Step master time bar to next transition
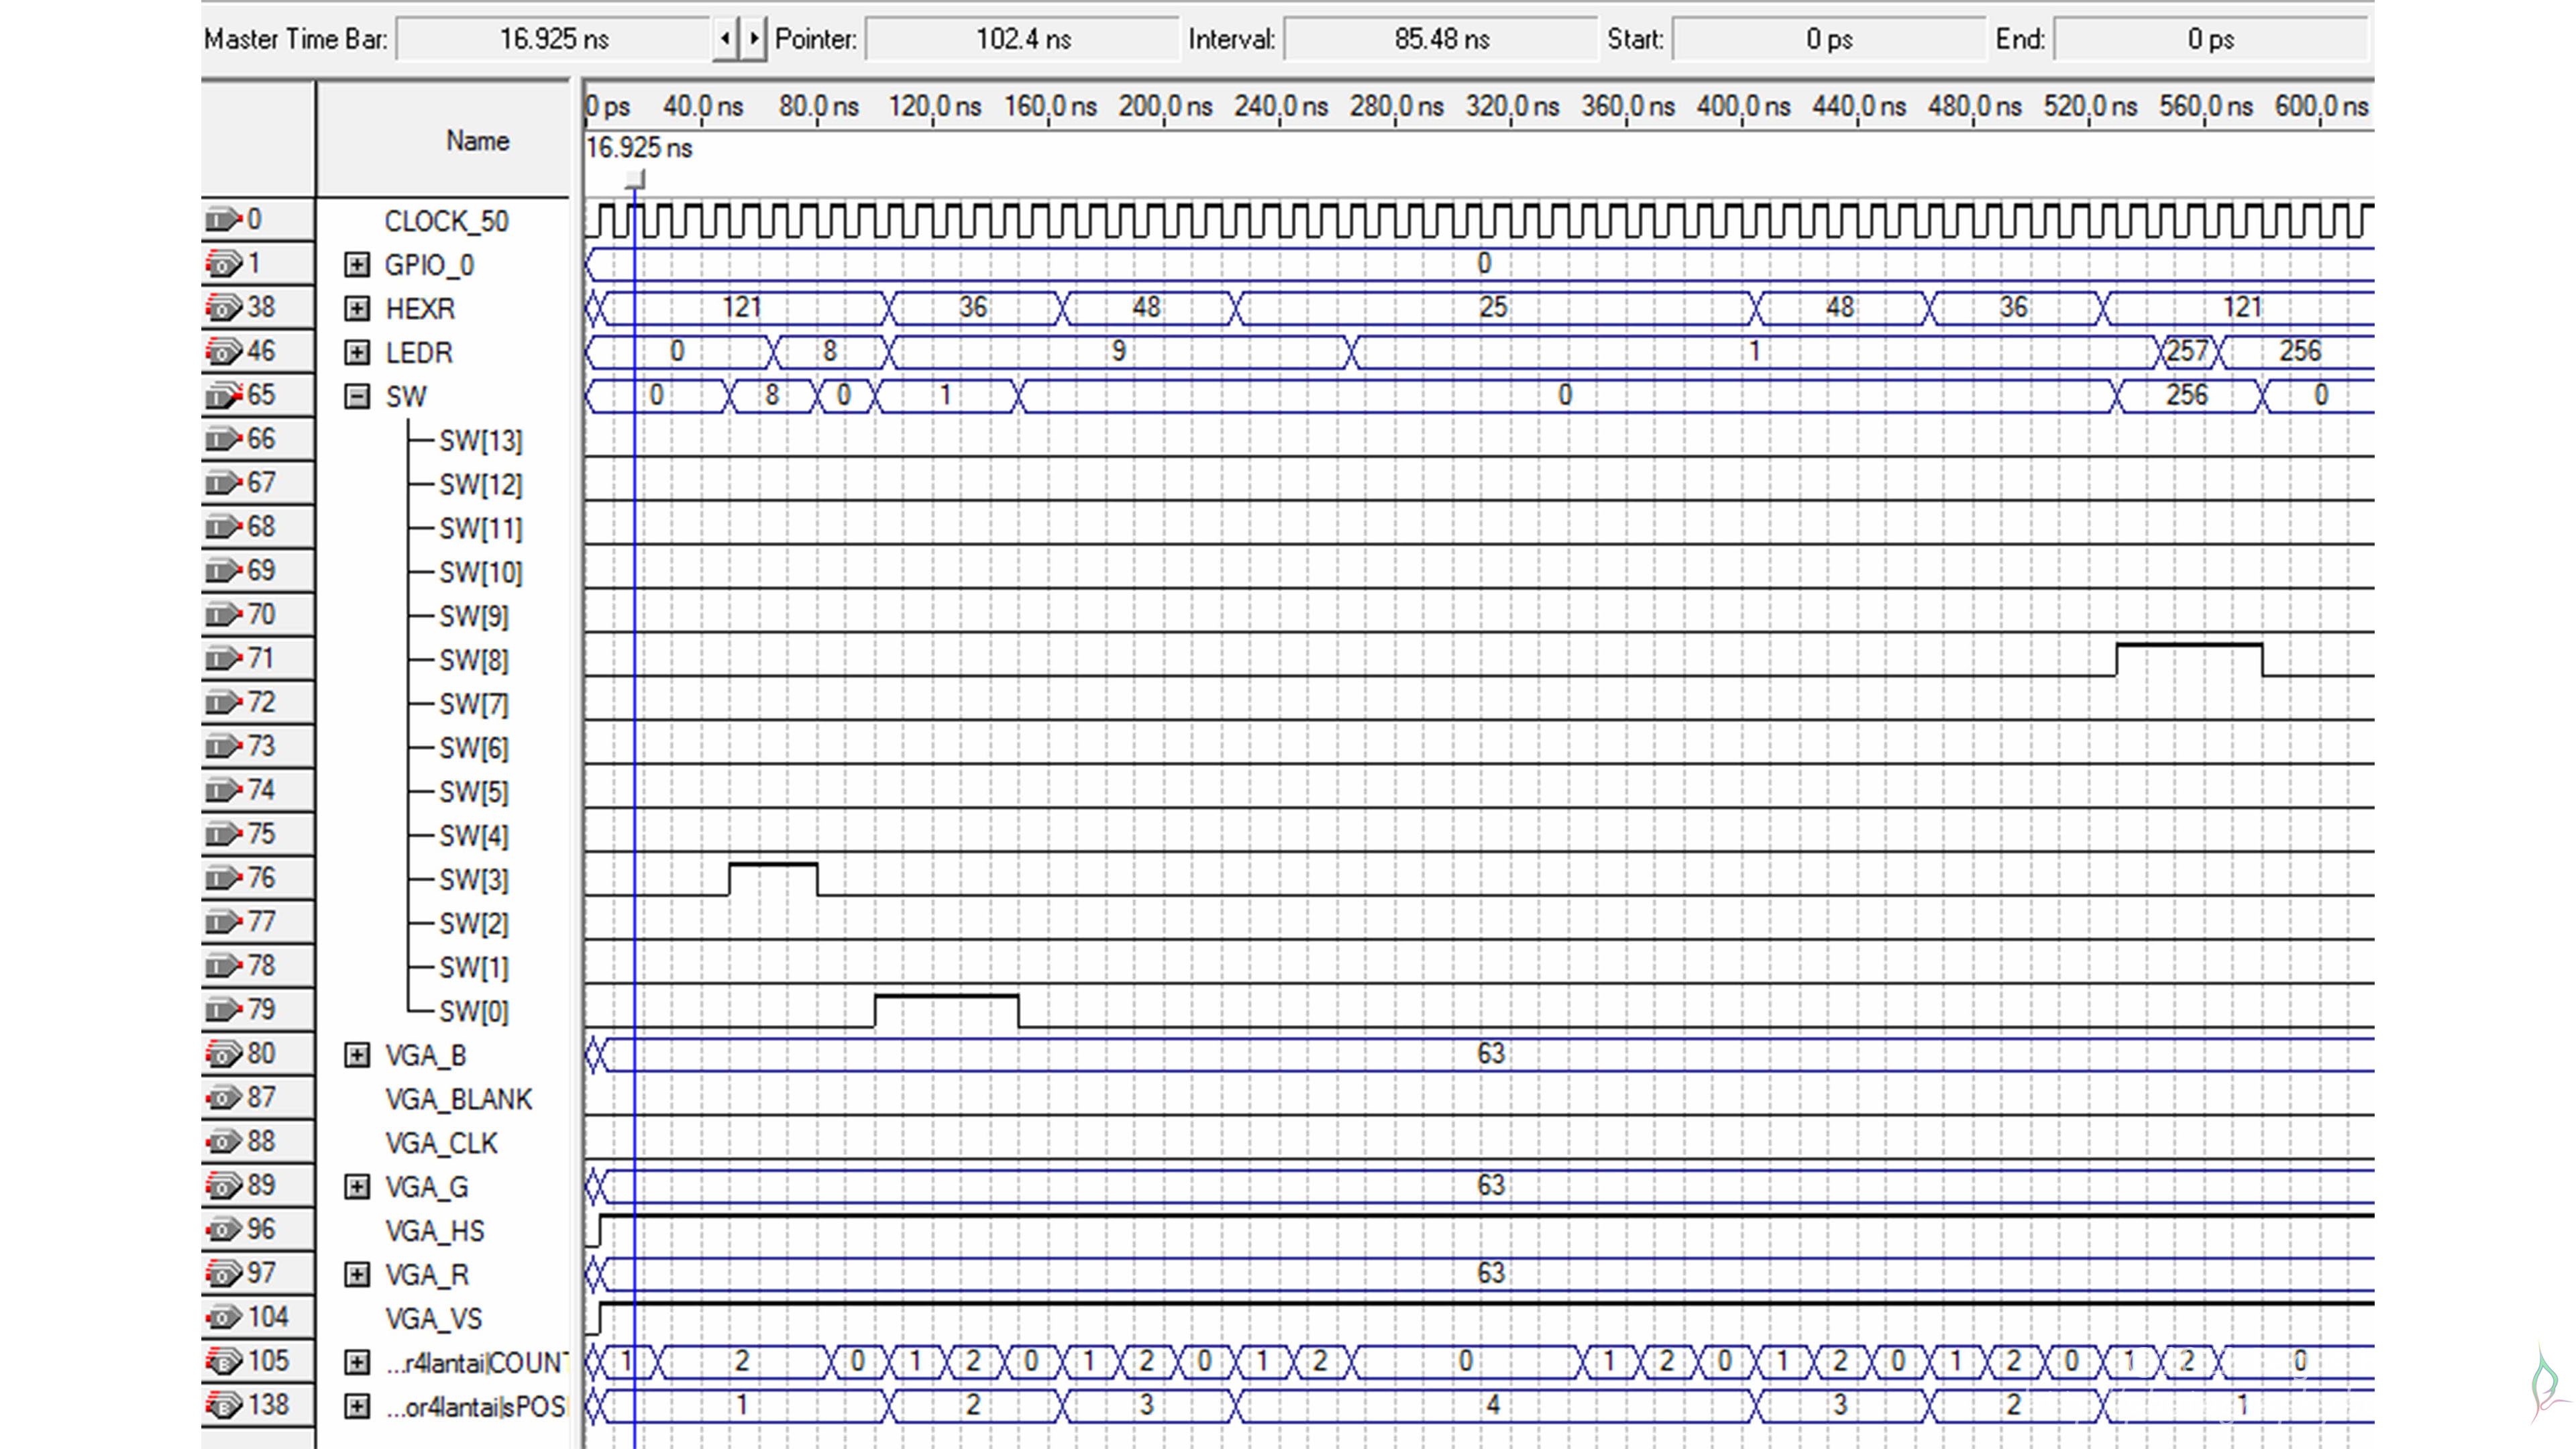The width and height of the screenshot is (2576, 1449). (x=754, y=39)
